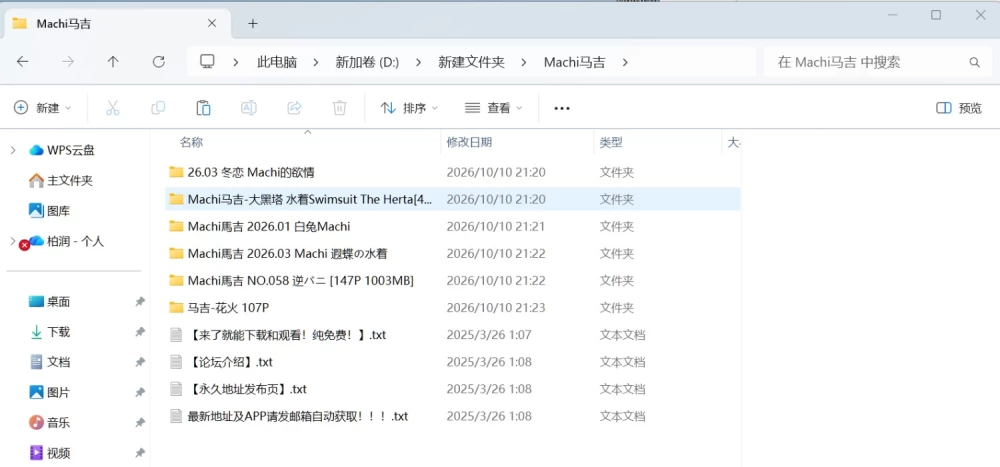Open the 排序 sort dropdown
Image resolution: width=1000 pixels, height=467 pixels.
coord(409,108)
